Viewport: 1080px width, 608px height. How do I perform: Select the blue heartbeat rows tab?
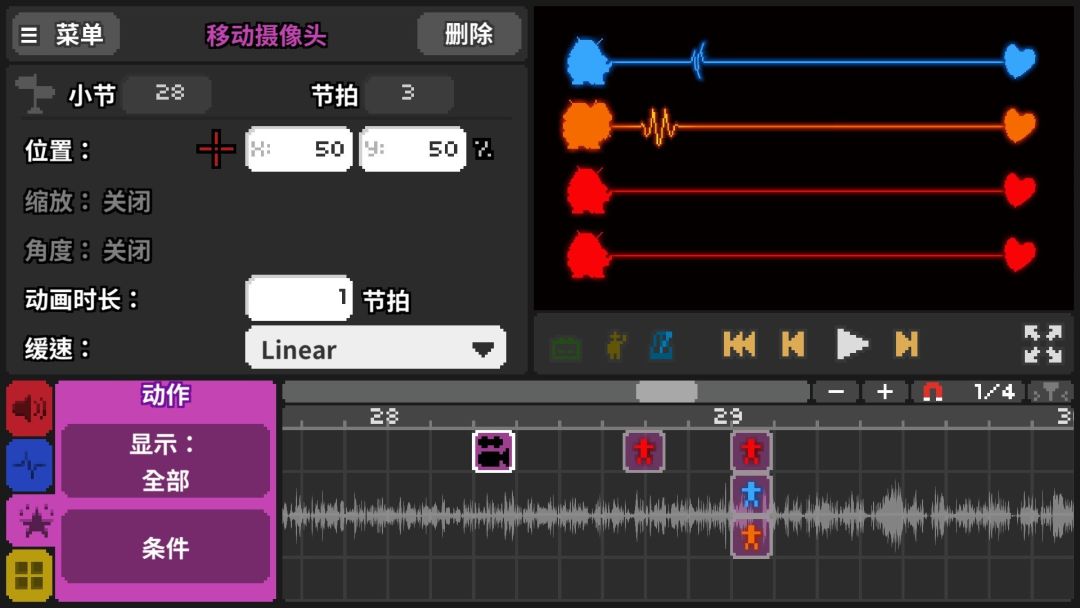(27, 464)
